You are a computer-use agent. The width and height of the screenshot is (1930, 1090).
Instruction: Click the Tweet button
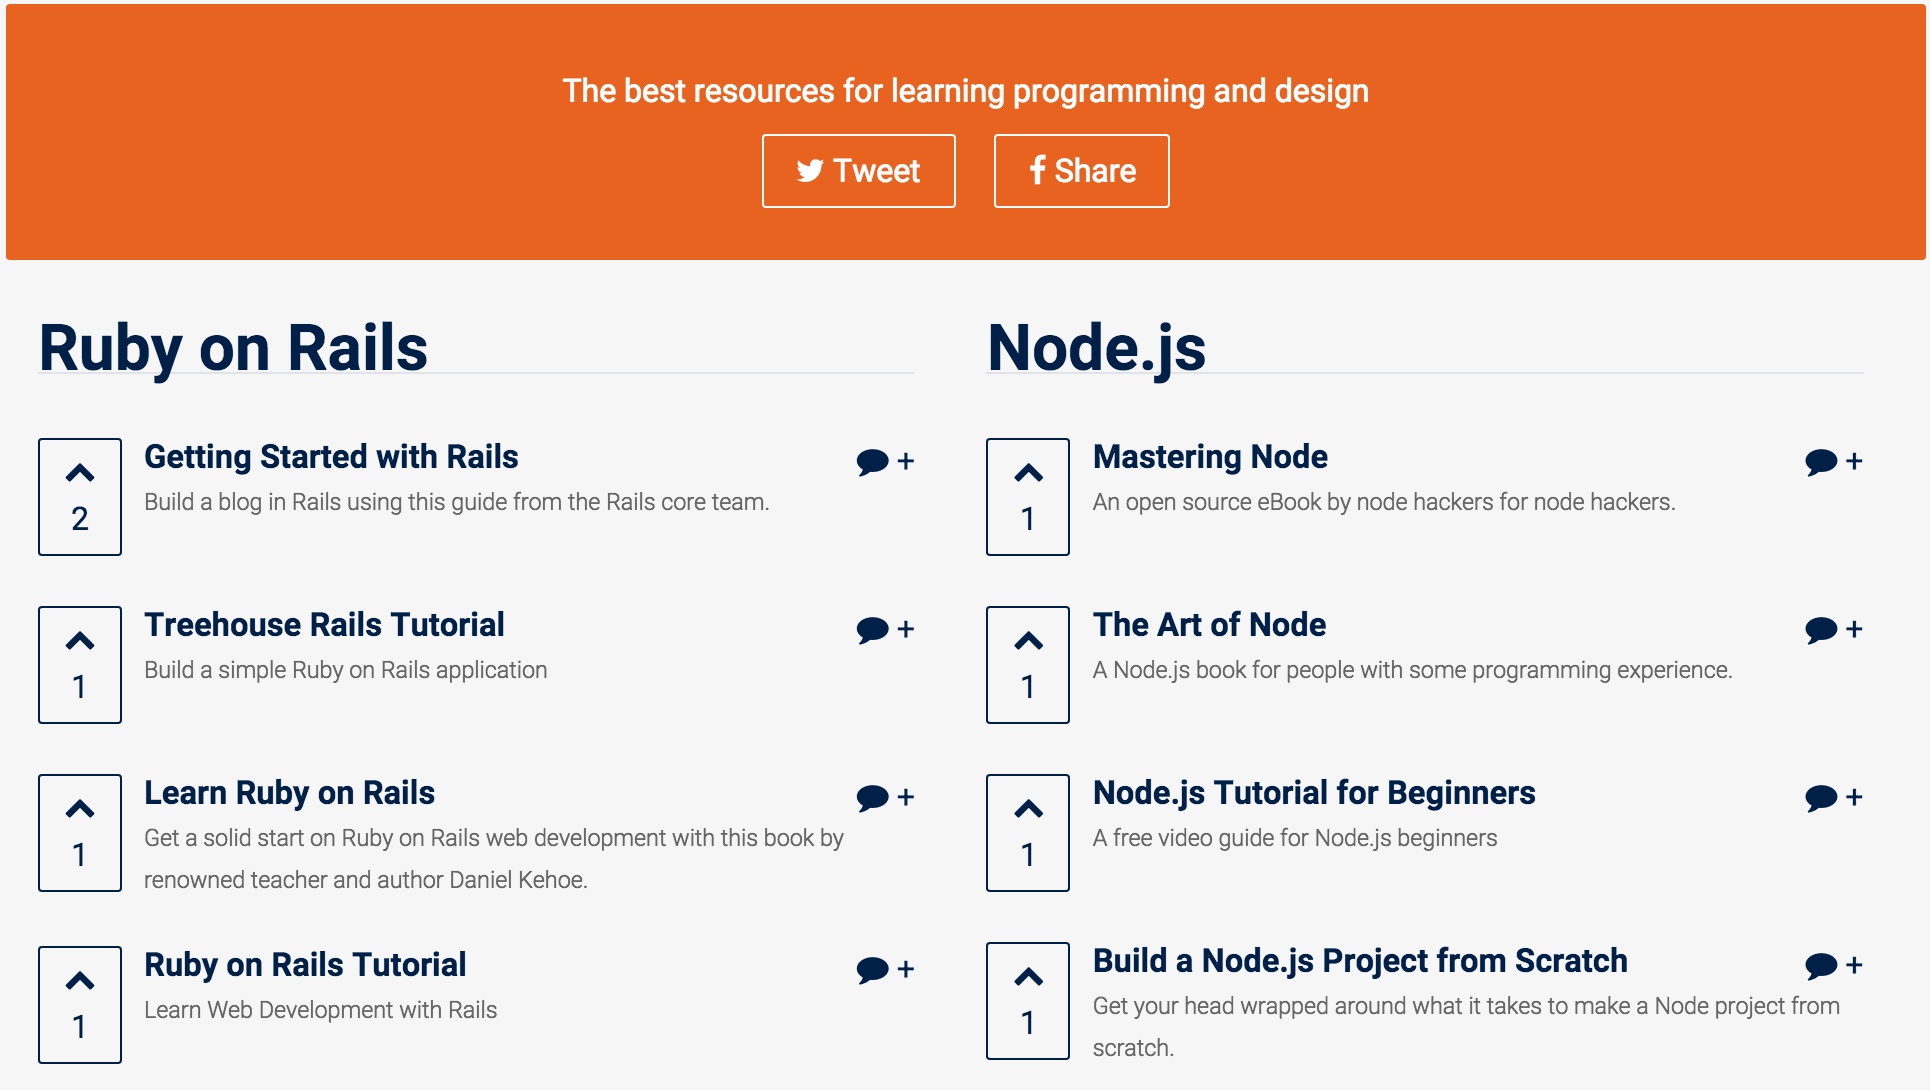(858, 171)
